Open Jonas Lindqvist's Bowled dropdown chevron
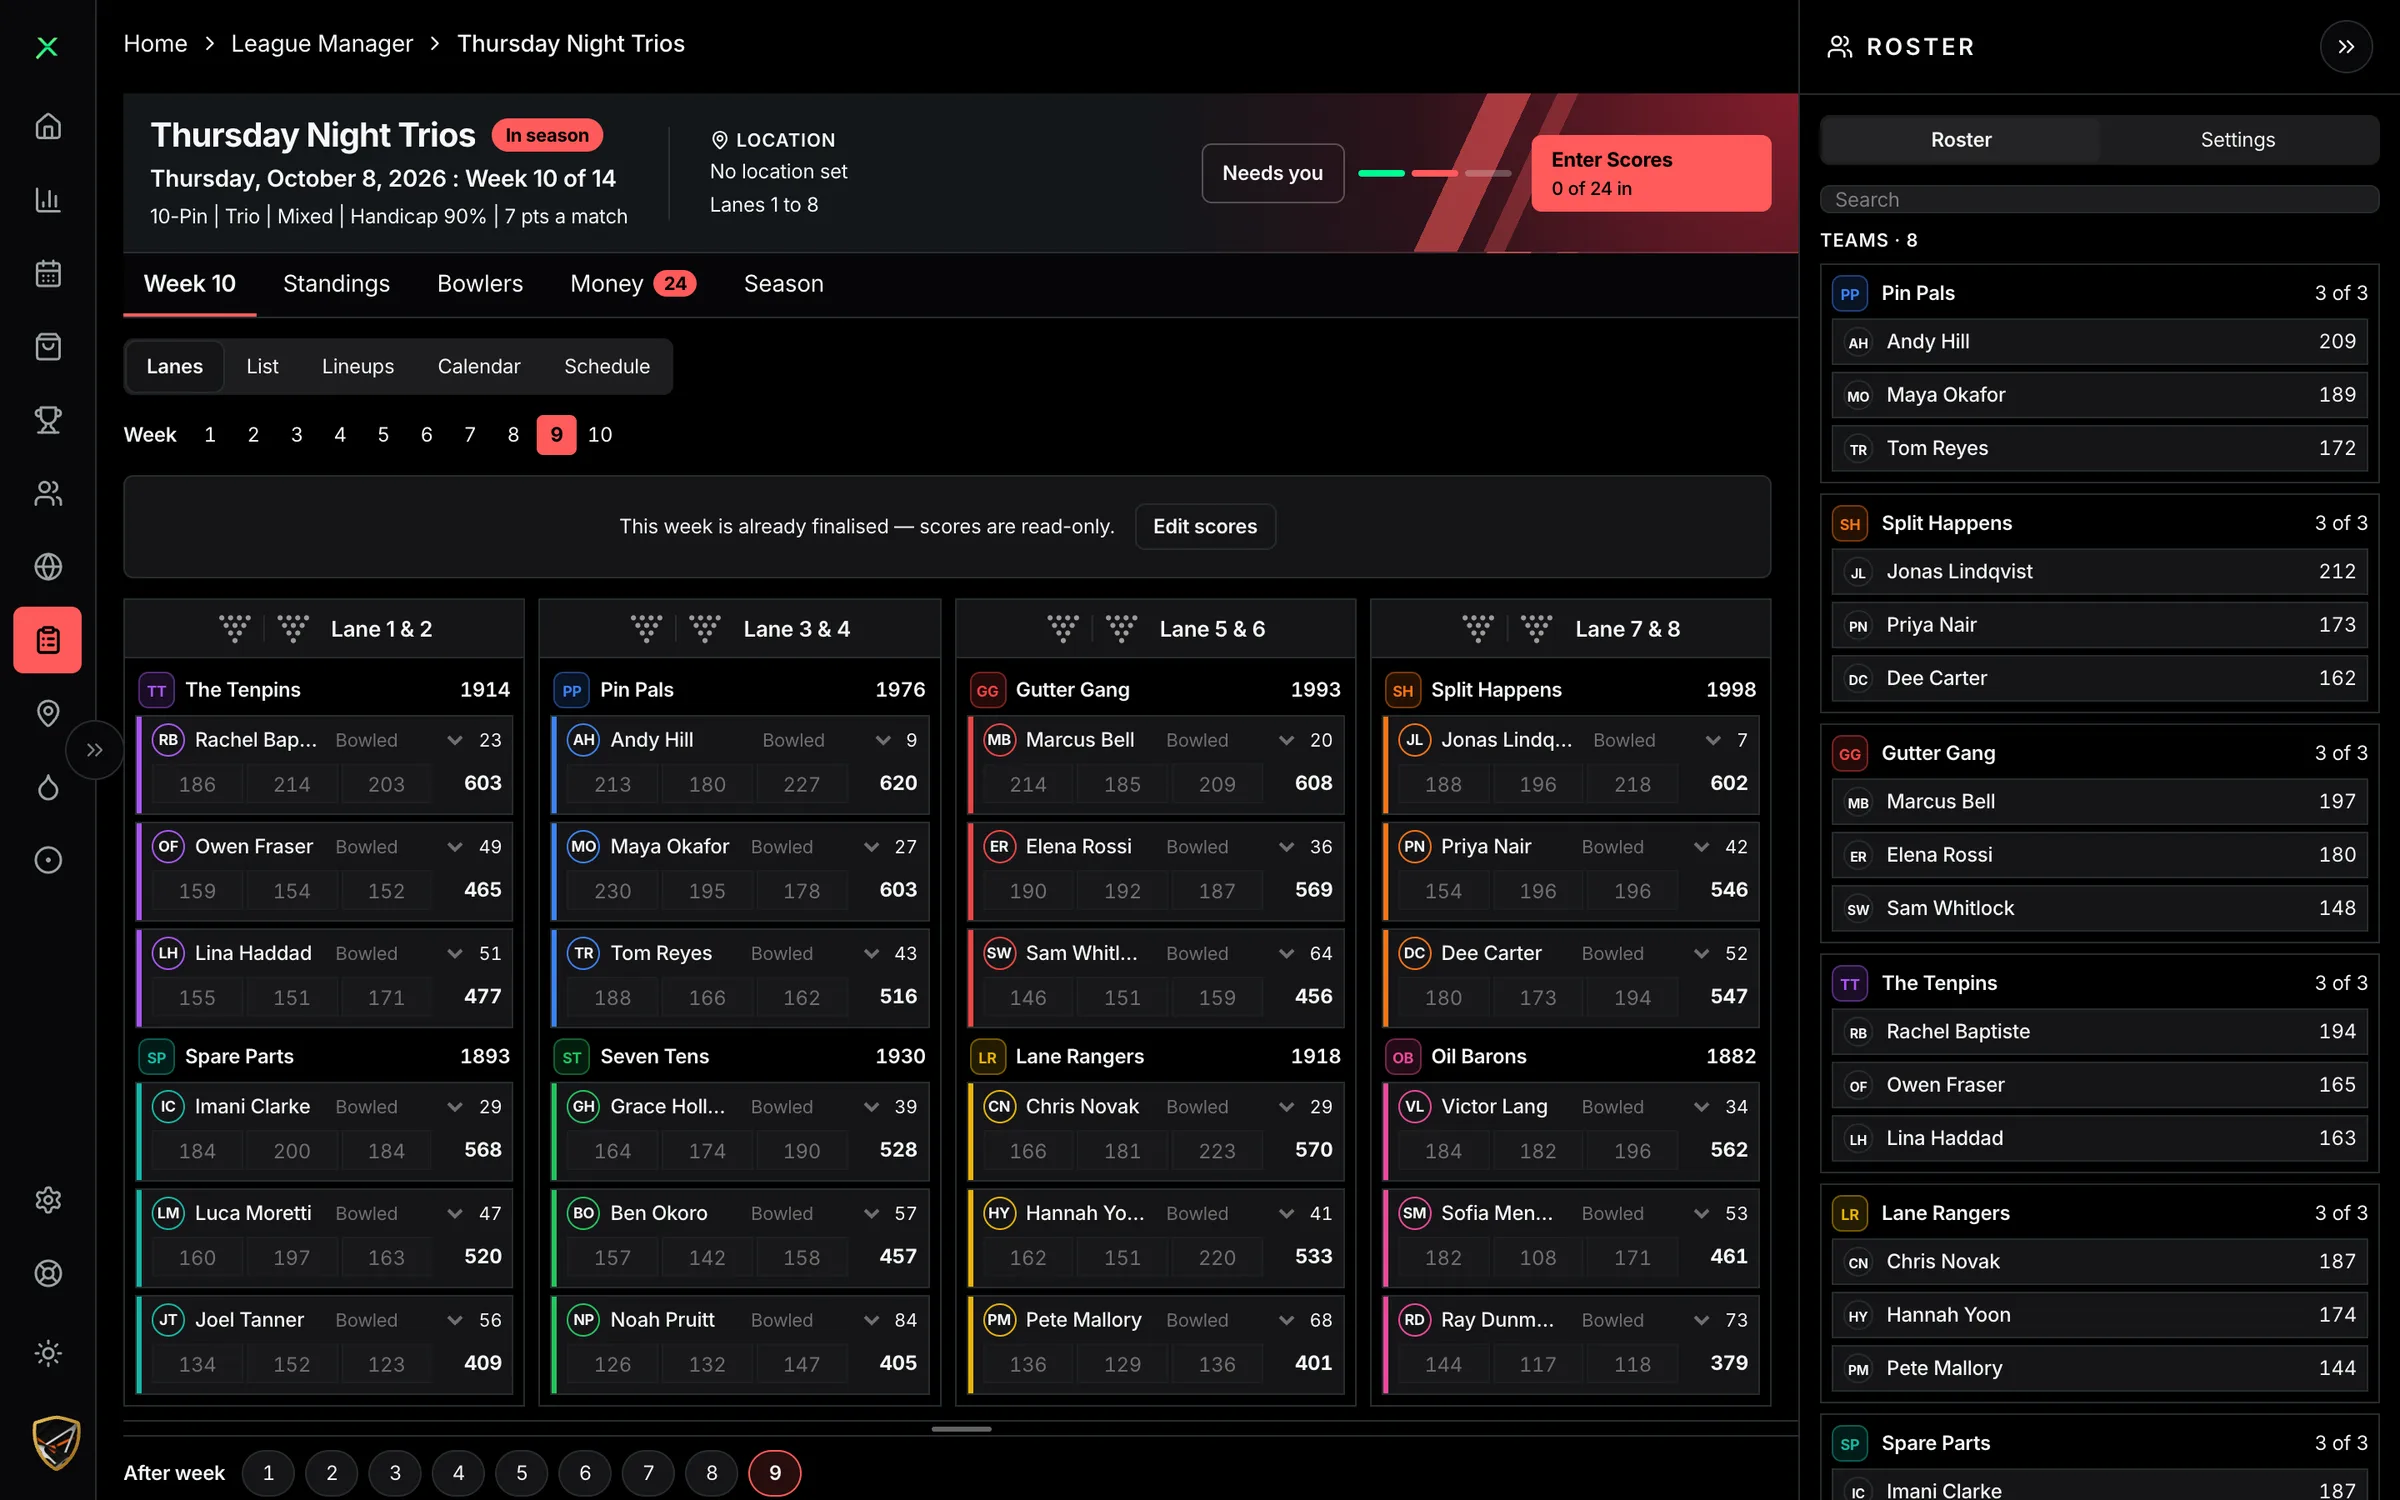This screenshot has width=2400, height=1500. 1713,740
